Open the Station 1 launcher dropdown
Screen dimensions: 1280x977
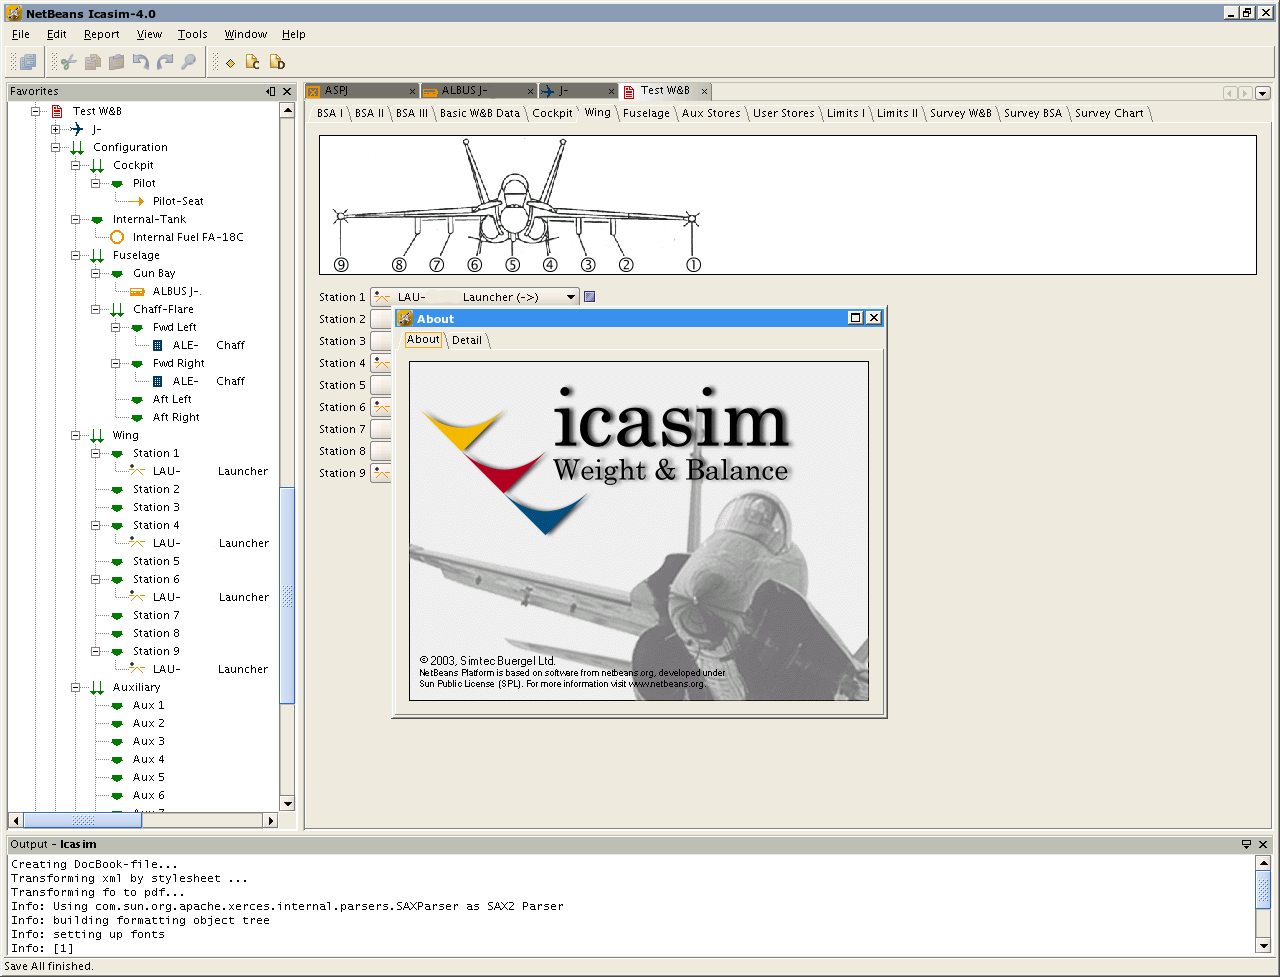coord(570,297)
